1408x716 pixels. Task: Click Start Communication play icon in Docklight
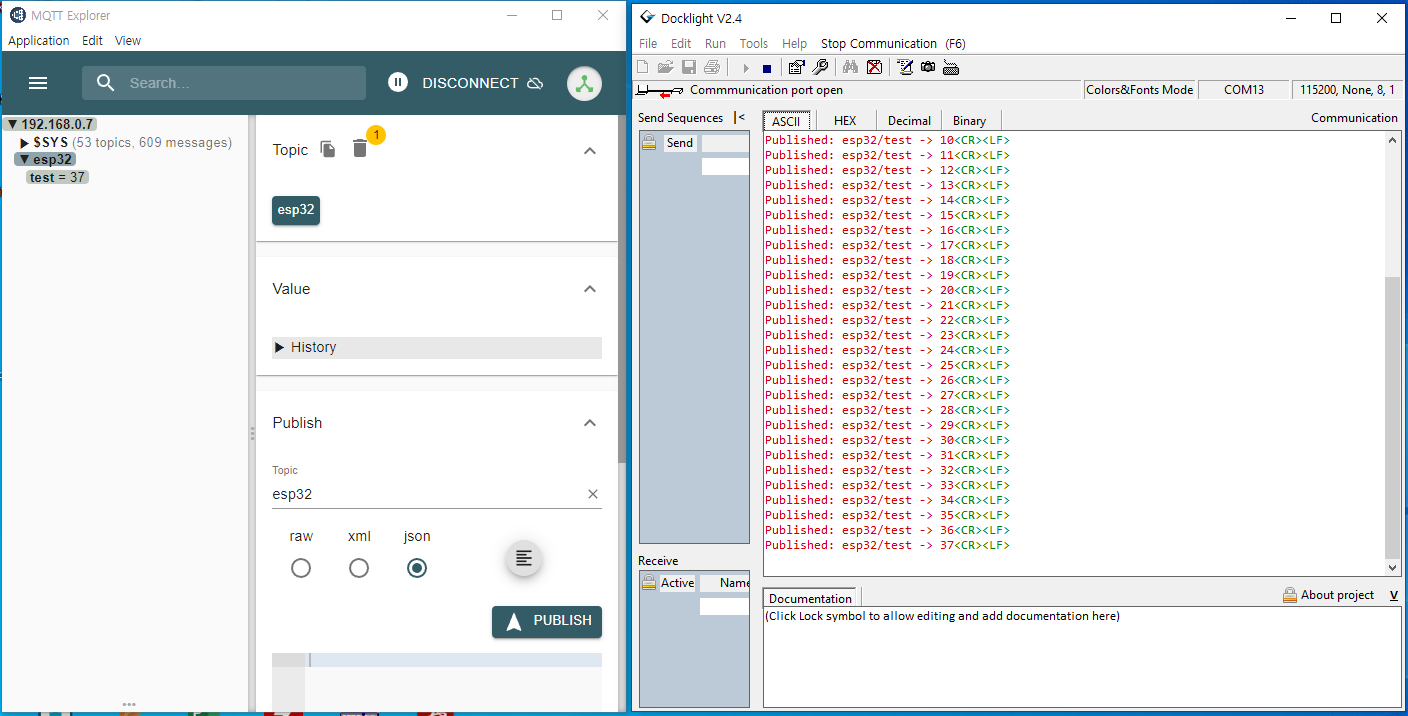pyautogui.click(x=746, y=68)
